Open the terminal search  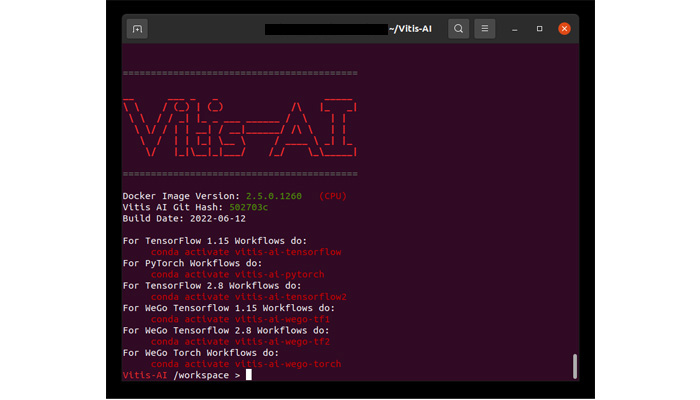point(458,29)
